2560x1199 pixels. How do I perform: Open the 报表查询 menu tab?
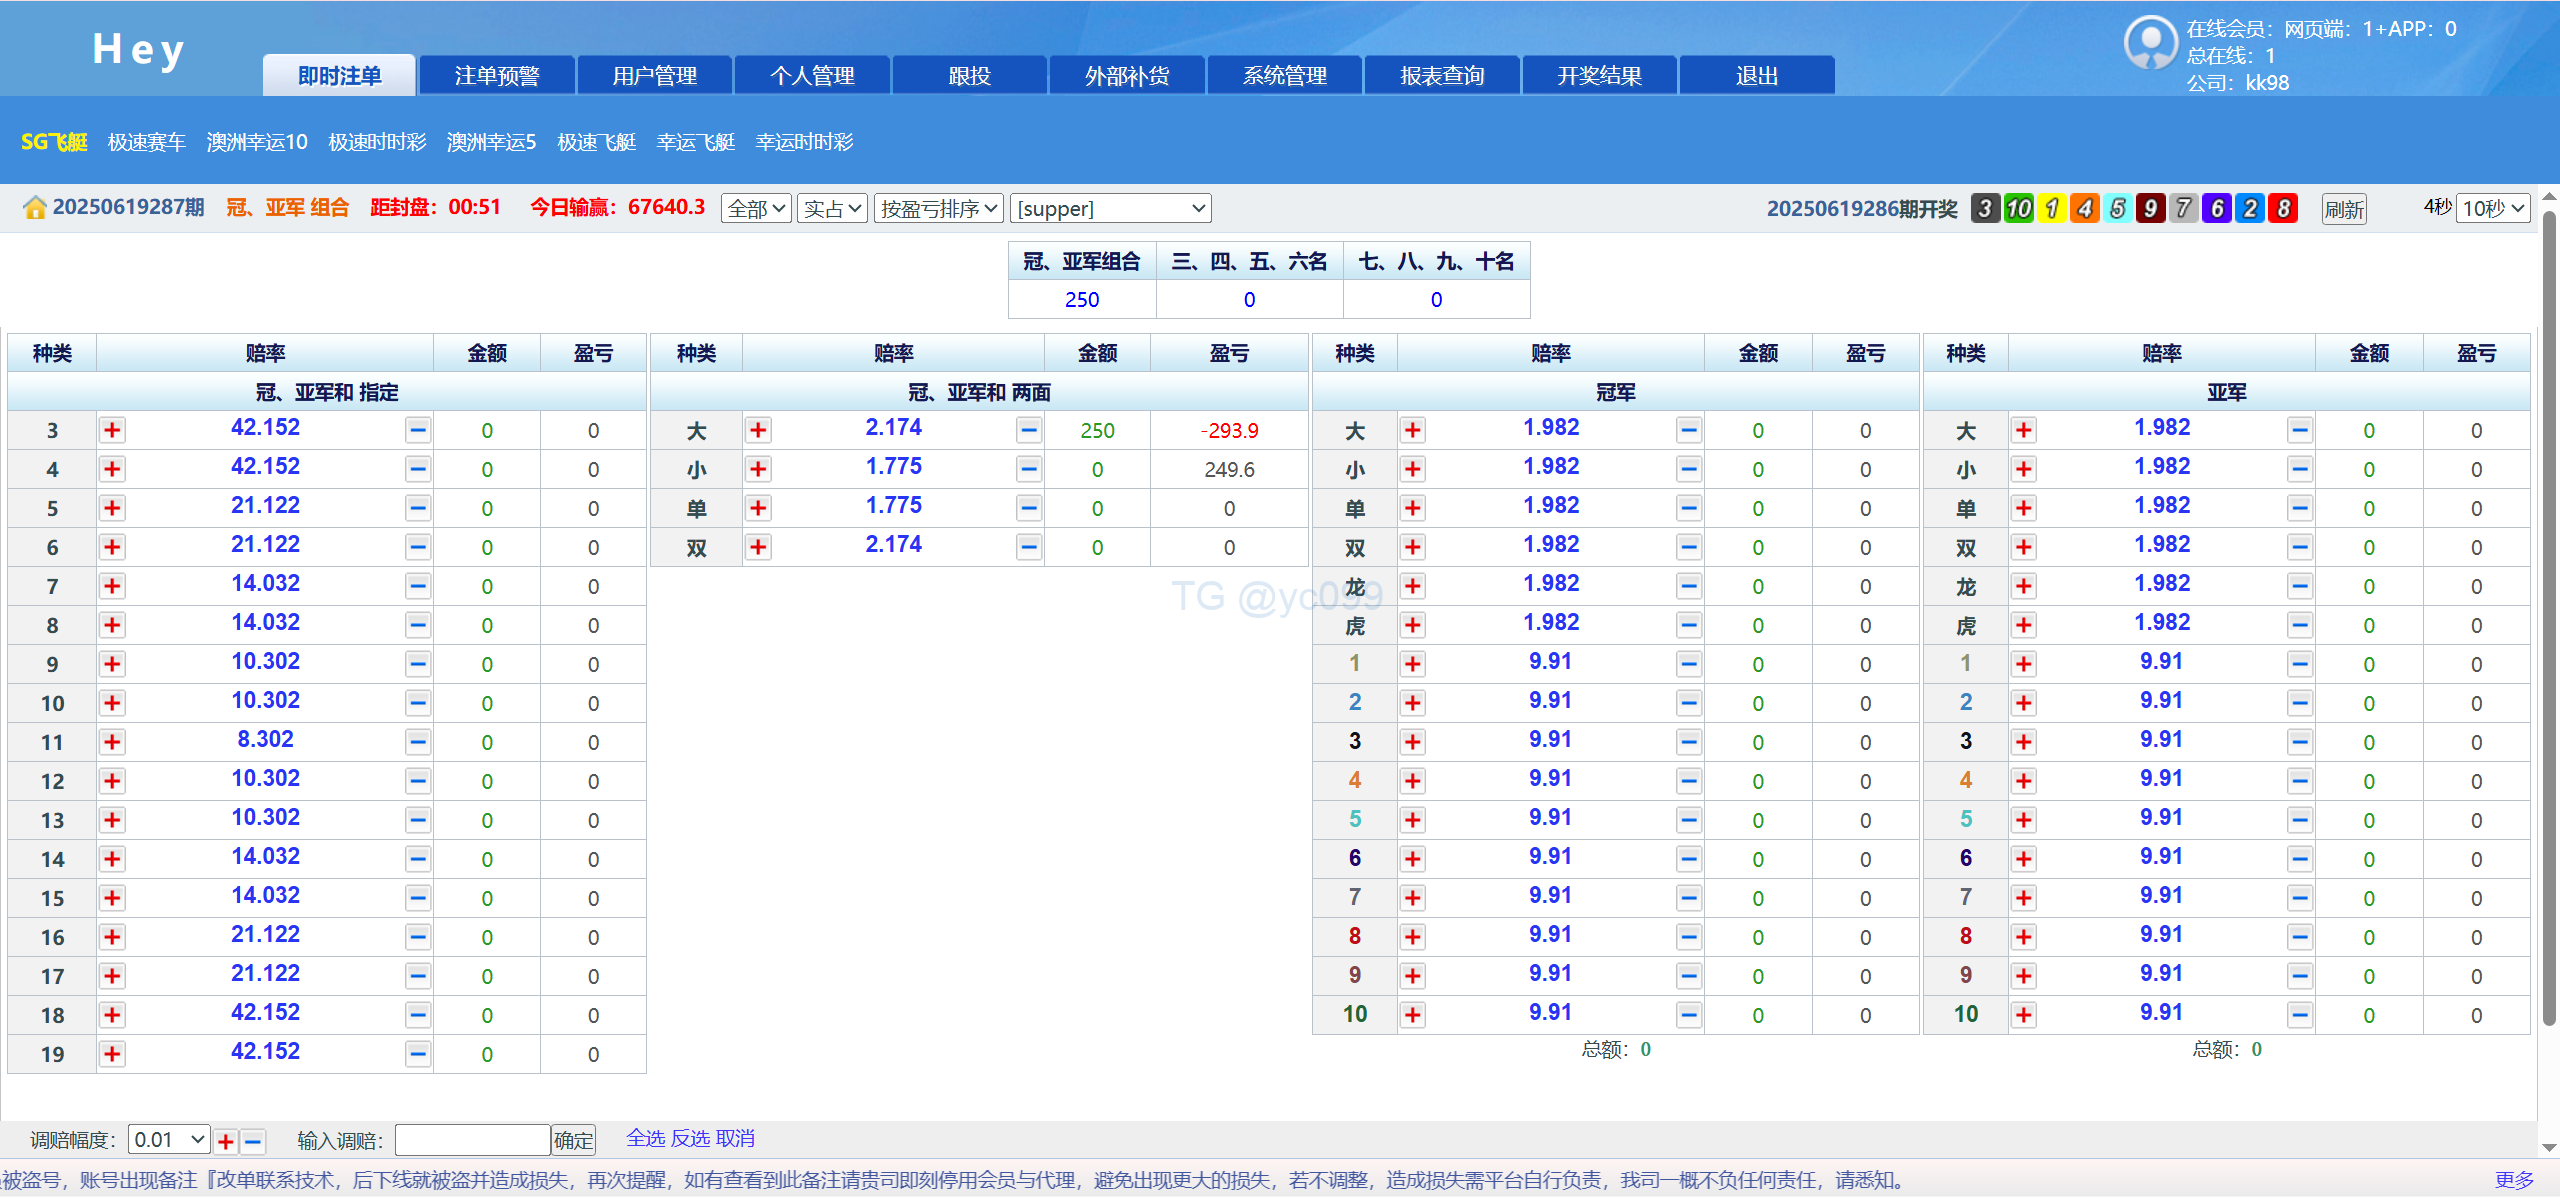point(1442,76)
